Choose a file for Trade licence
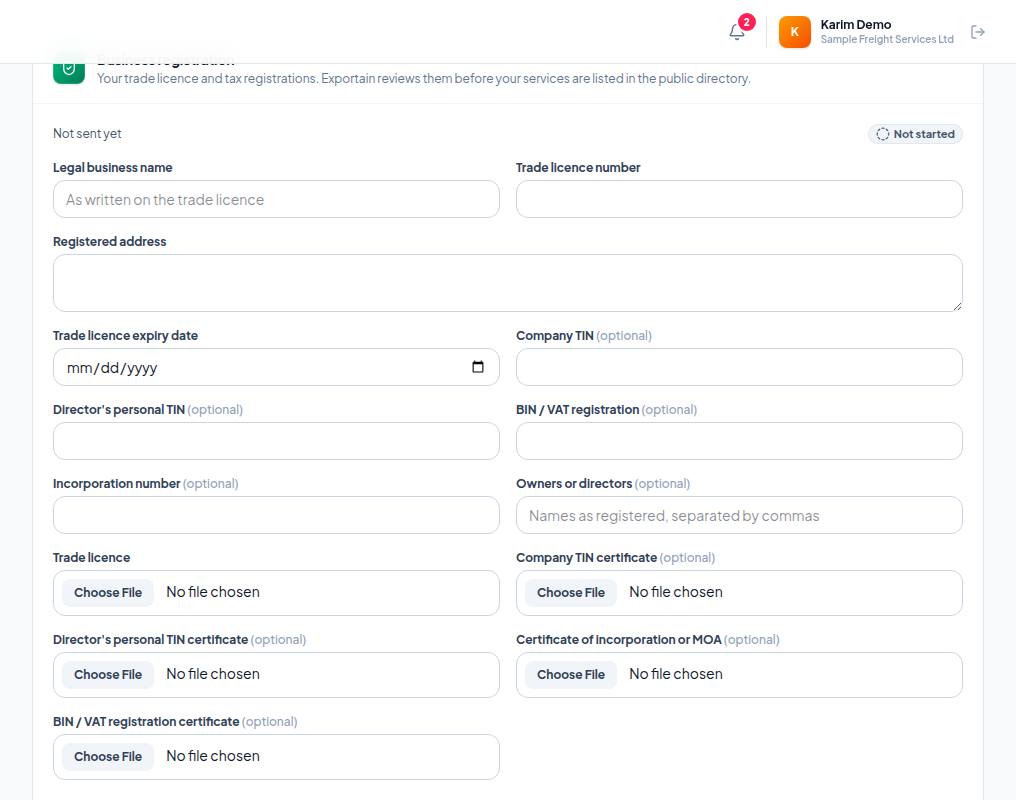 pos(108,593)
